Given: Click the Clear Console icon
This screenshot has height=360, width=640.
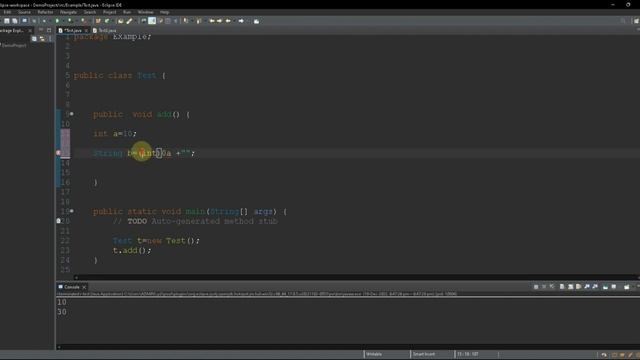Looking at the screenshot, I should click(562, 287).
